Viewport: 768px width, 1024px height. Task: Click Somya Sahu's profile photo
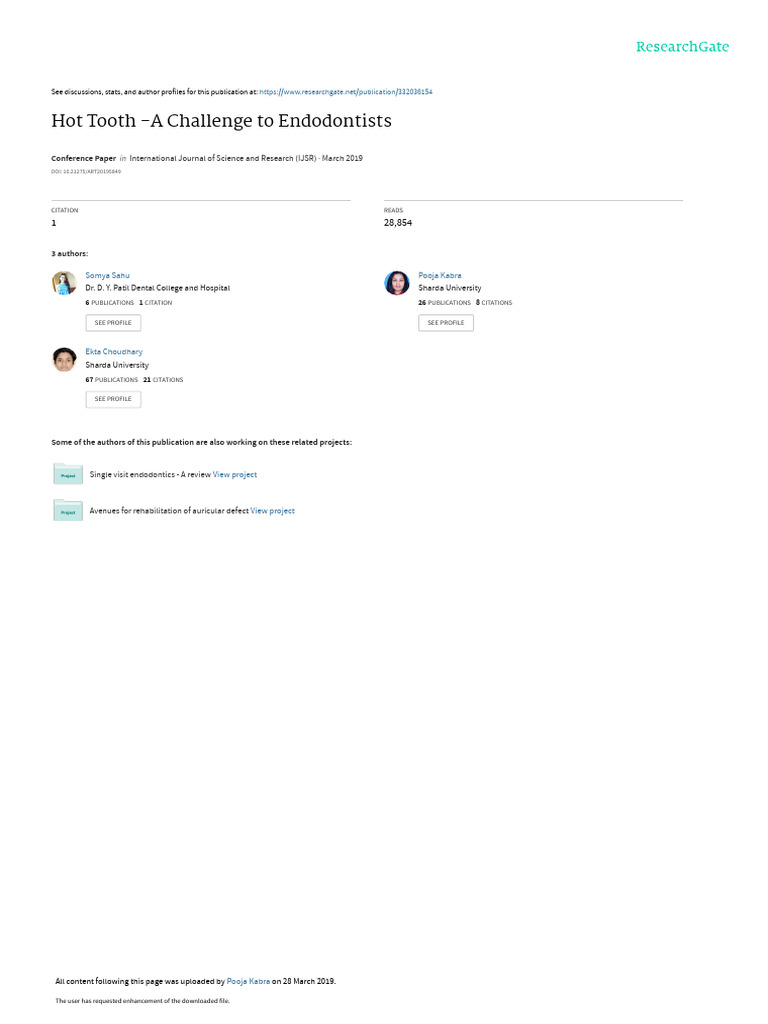pyautogui.click(x=64, y=283)
